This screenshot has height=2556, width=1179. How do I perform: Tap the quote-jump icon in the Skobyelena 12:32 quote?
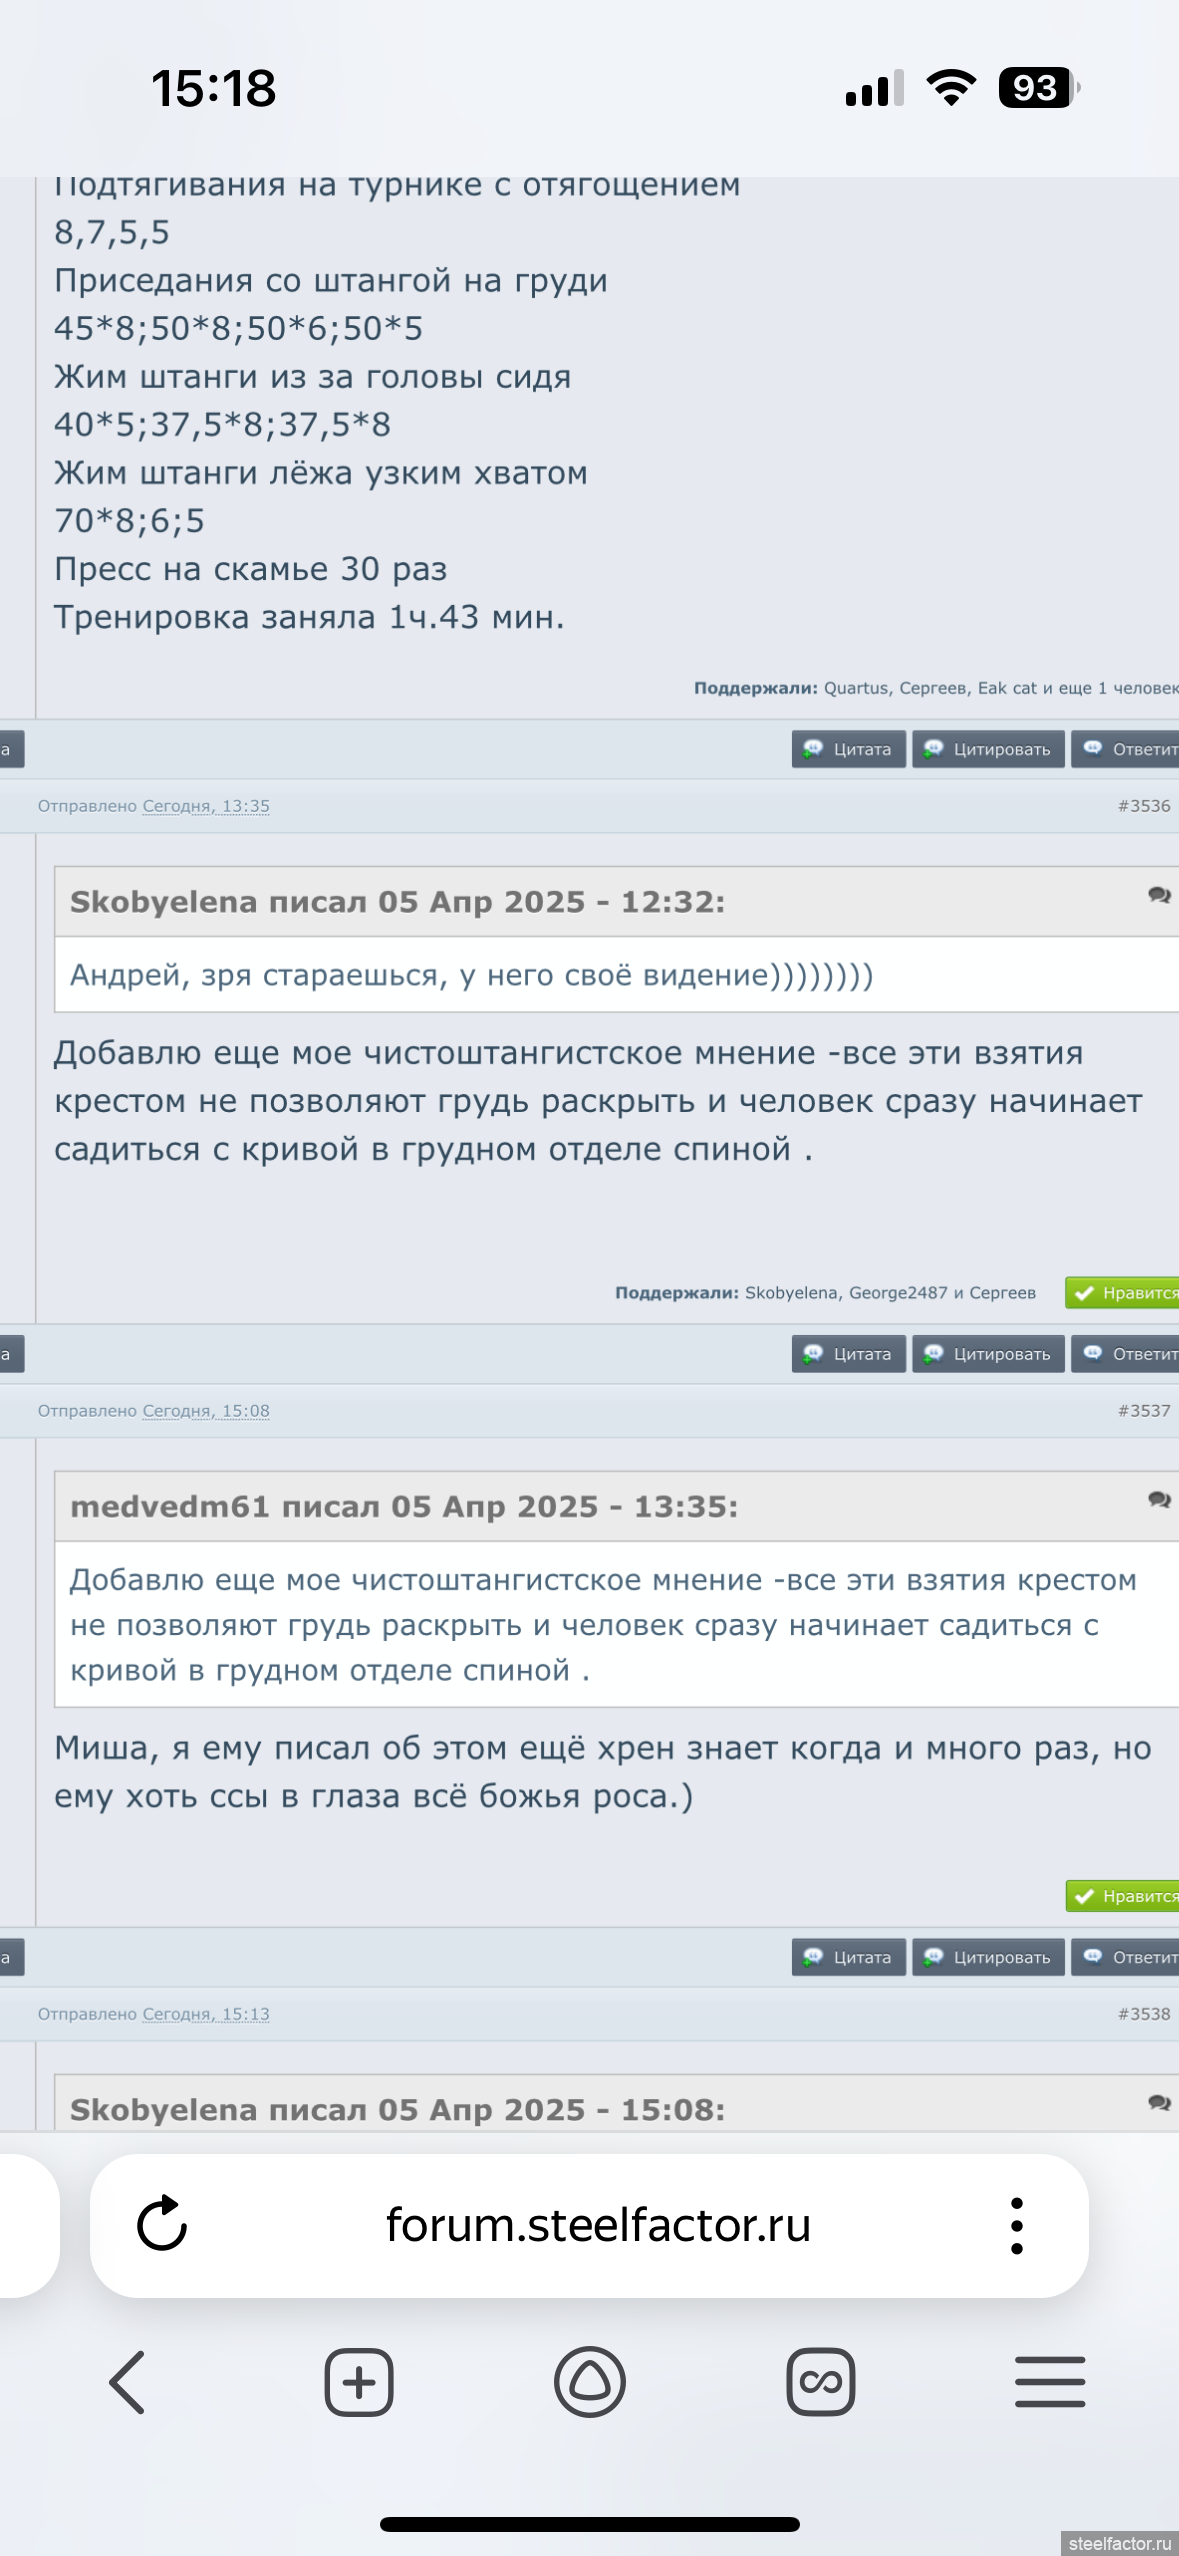[x=1159, y=895]
